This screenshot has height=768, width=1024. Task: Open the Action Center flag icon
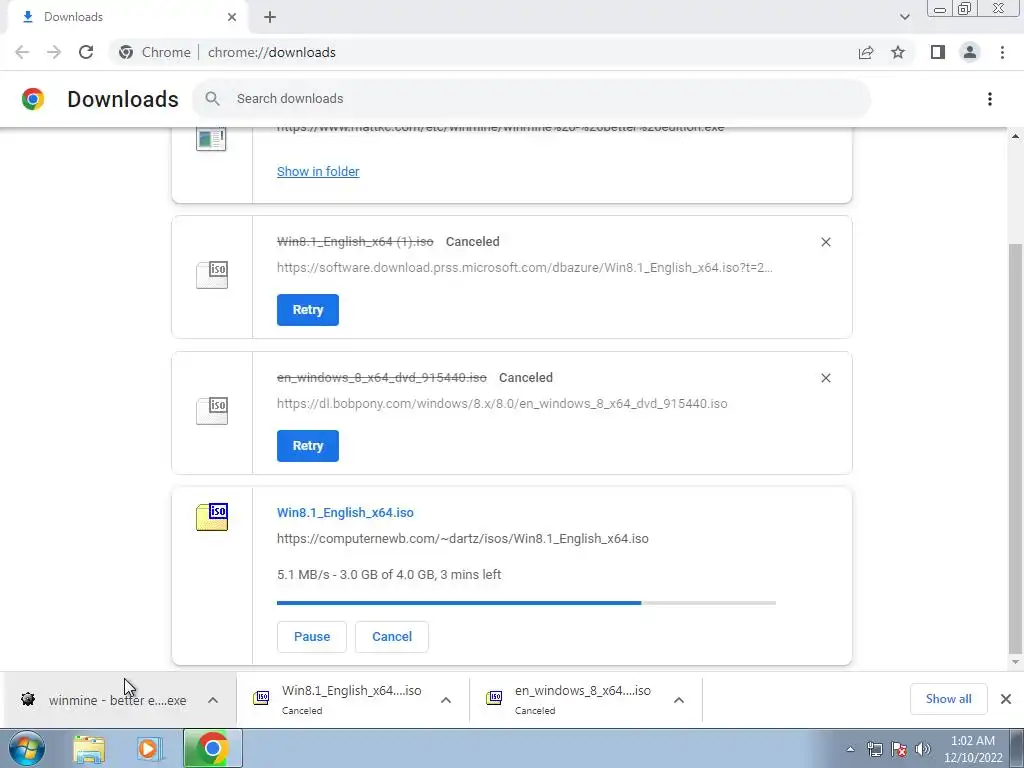click(x=899, y=749)
